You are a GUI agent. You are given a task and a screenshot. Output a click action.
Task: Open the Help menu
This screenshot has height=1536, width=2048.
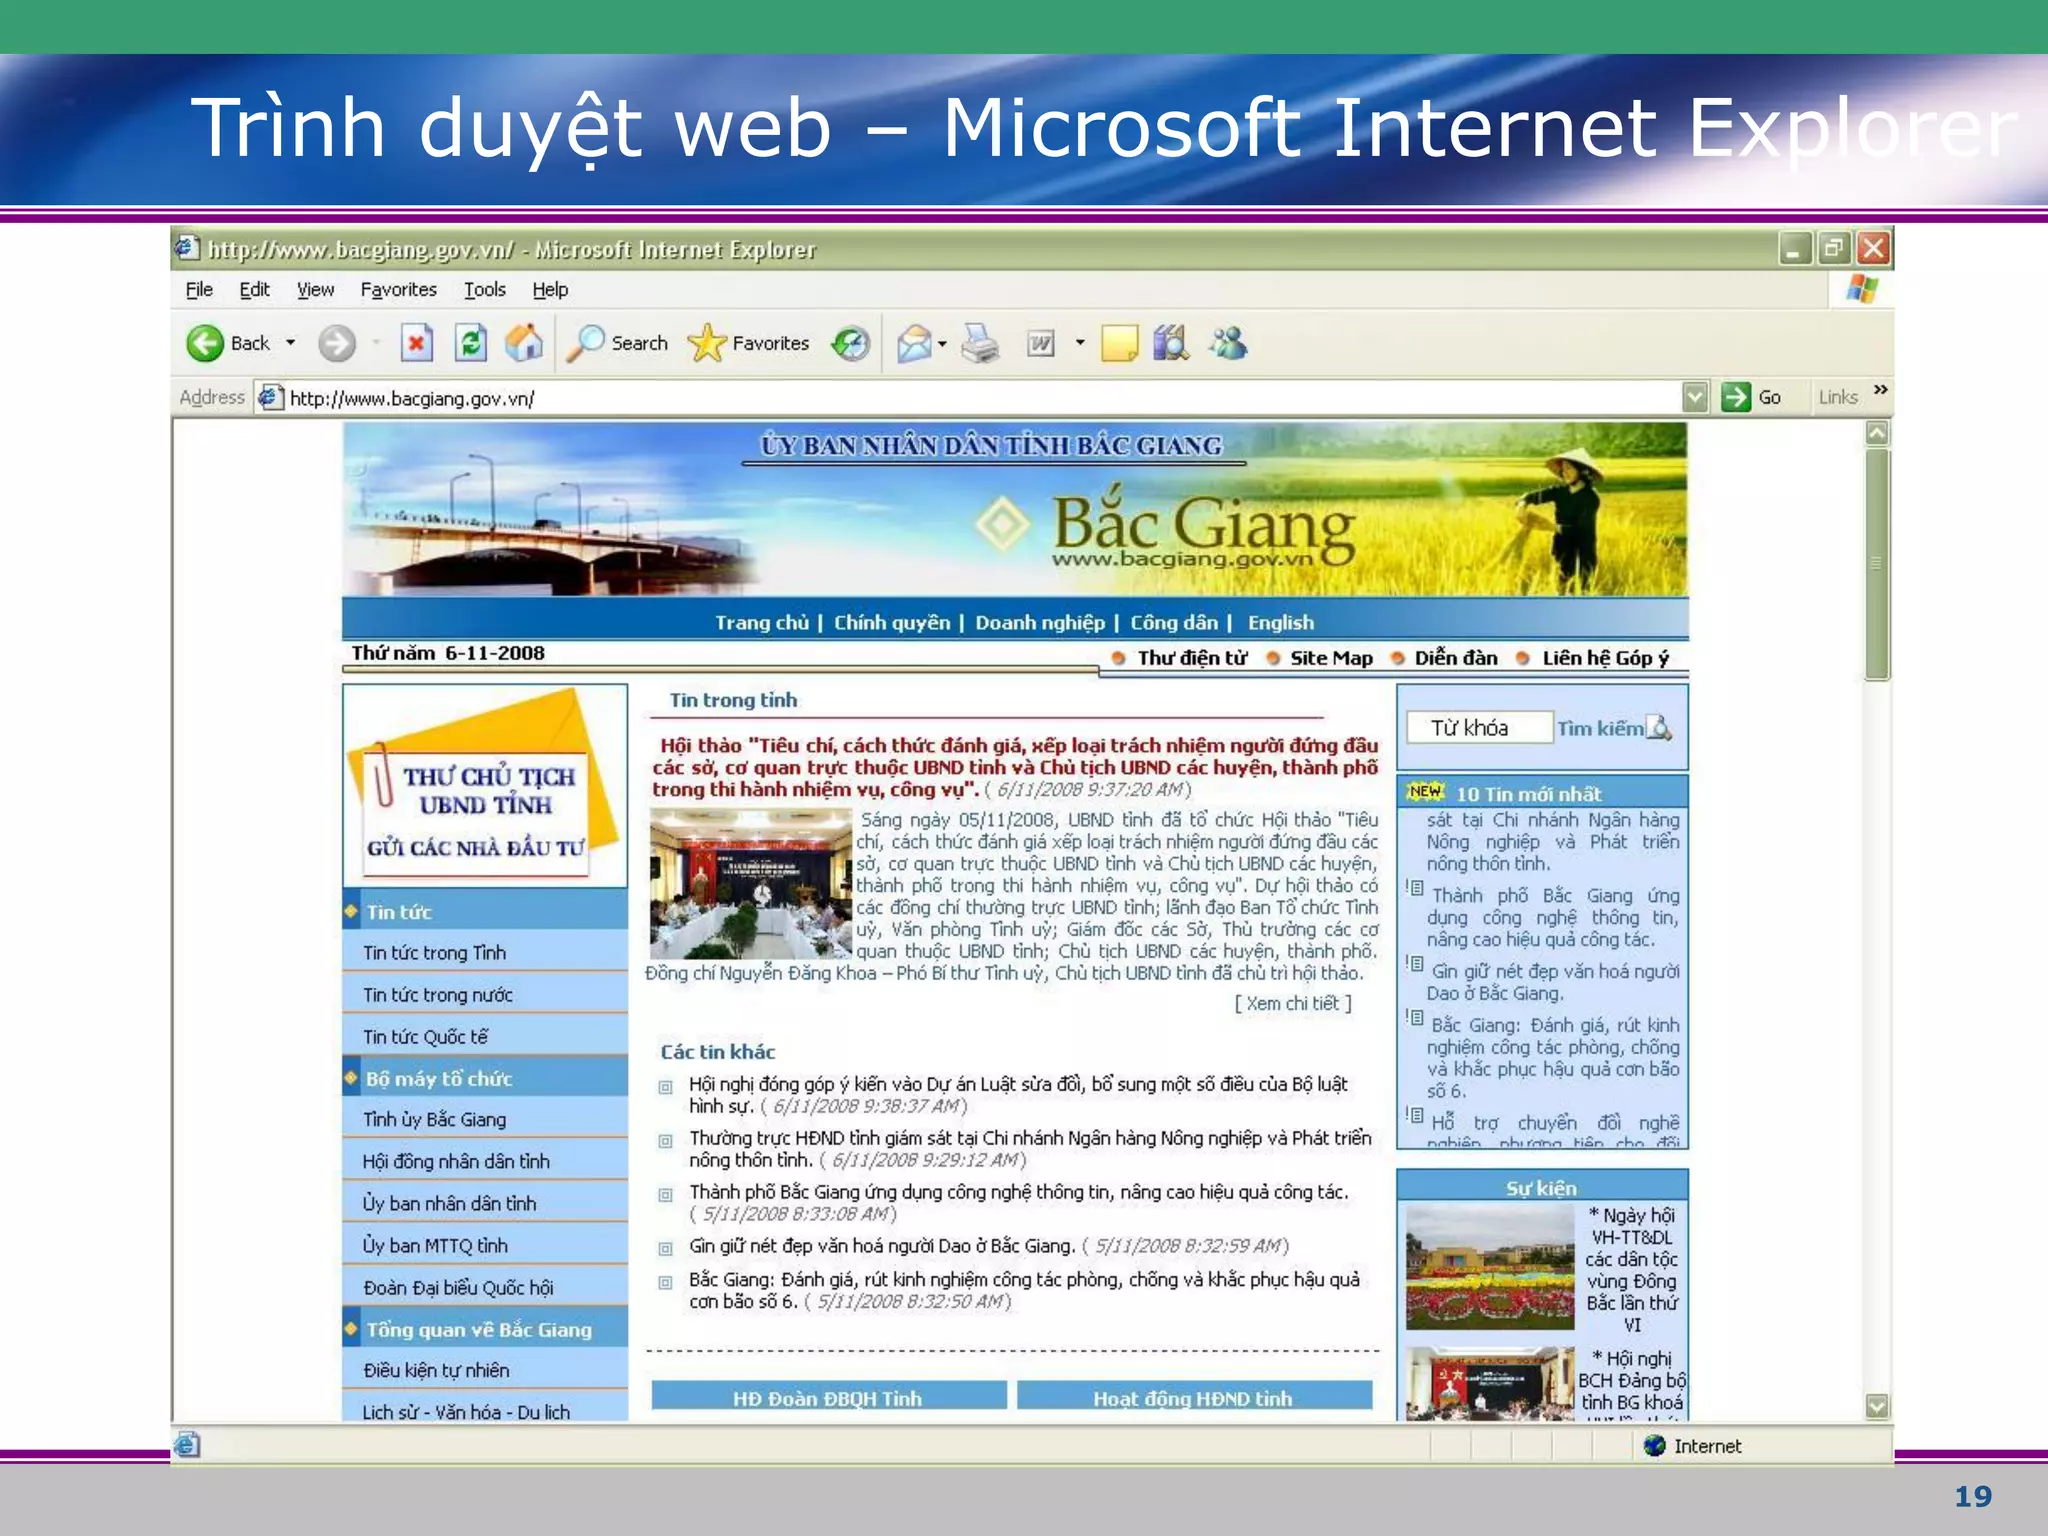tap(550, 290)
